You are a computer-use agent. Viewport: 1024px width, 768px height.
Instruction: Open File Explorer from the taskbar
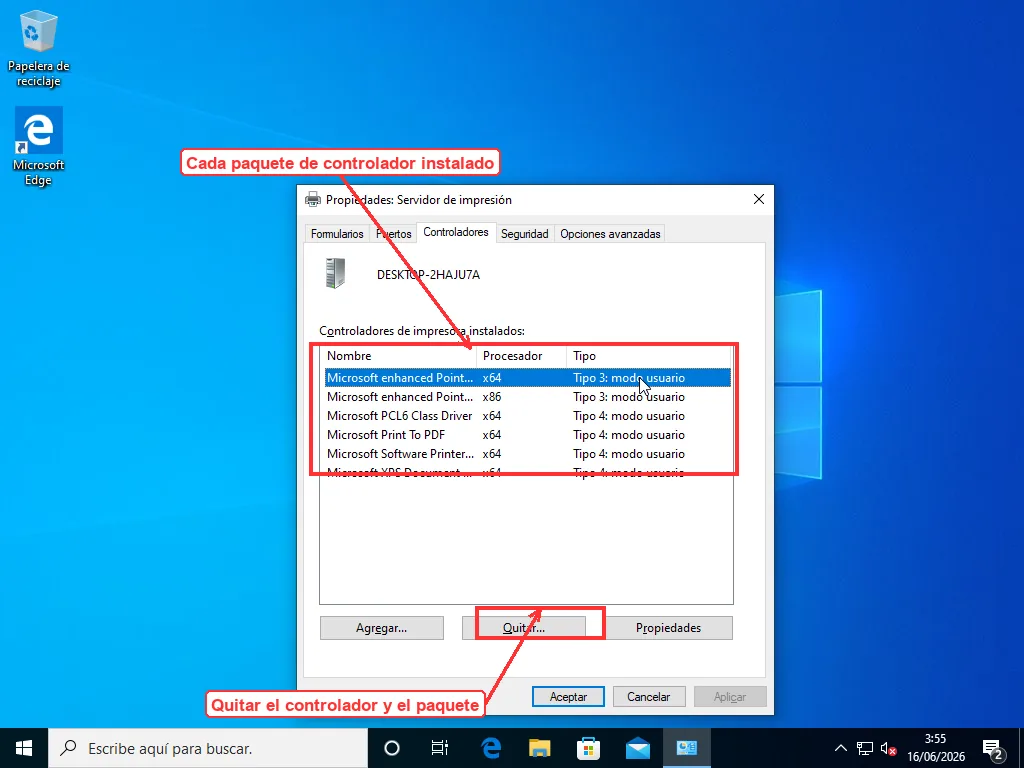click(x=539, y=748)
